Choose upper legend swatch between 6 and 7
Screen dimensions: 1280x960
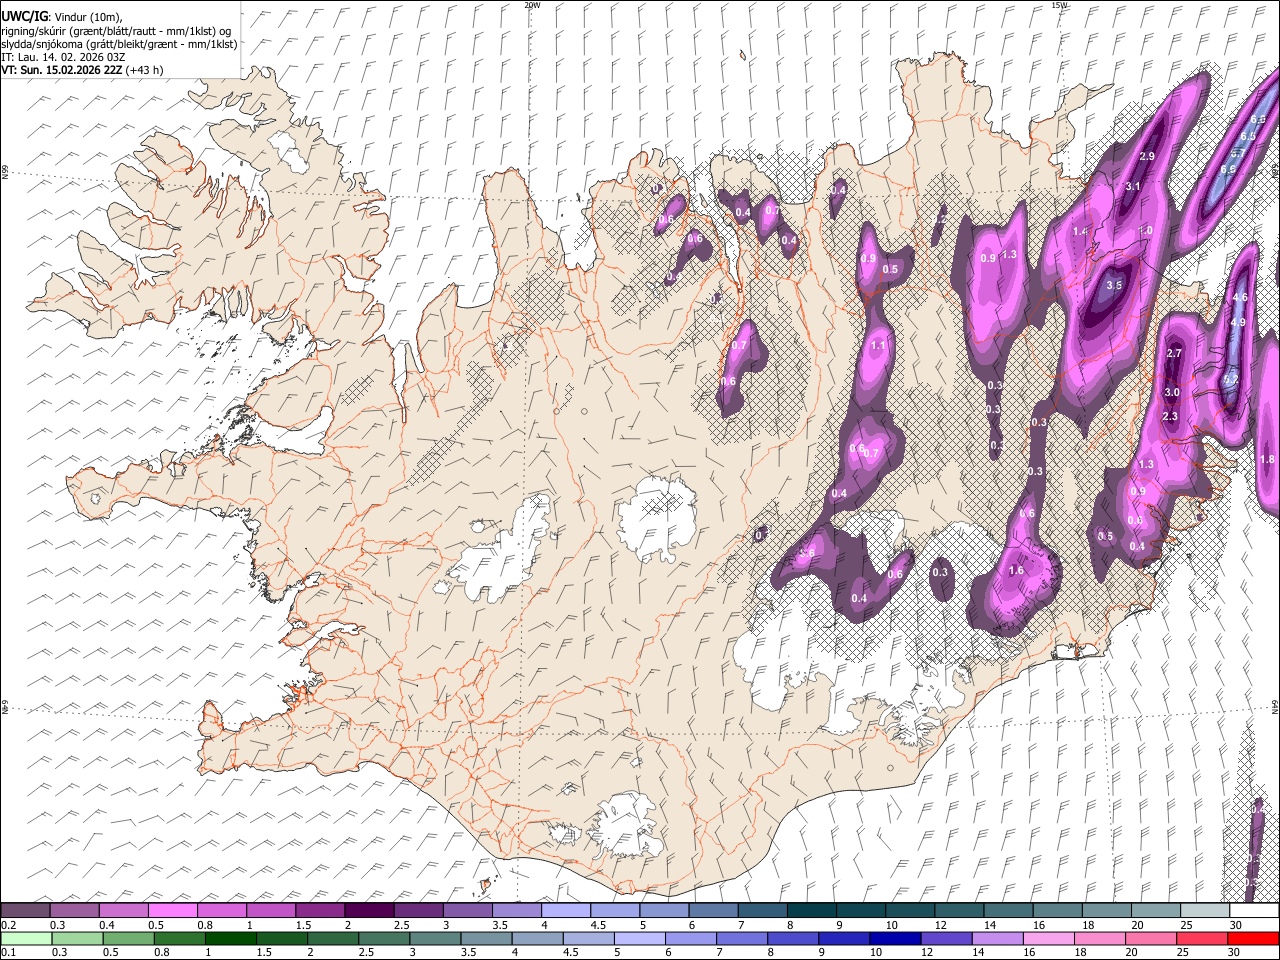(x=713, y=911)
